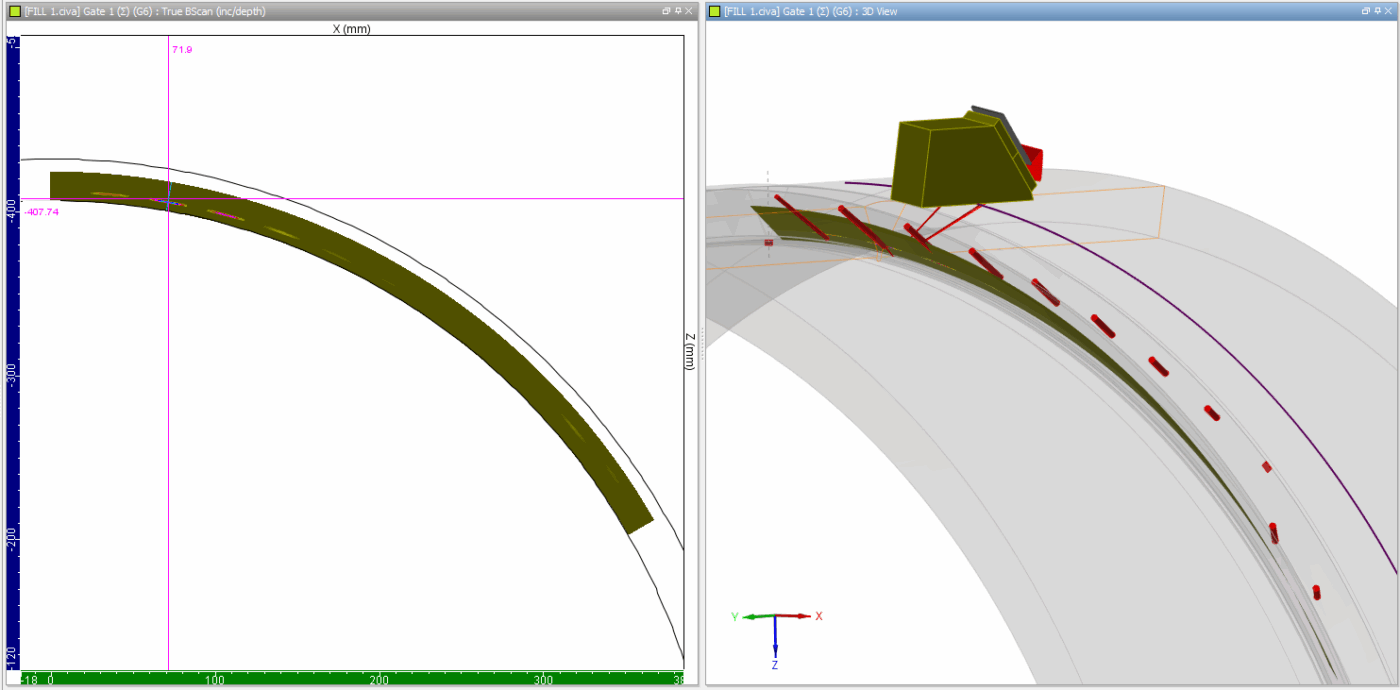Click the green icon of 3D View panel
Screen dimensions: 1400x690
tap(715, 11)
